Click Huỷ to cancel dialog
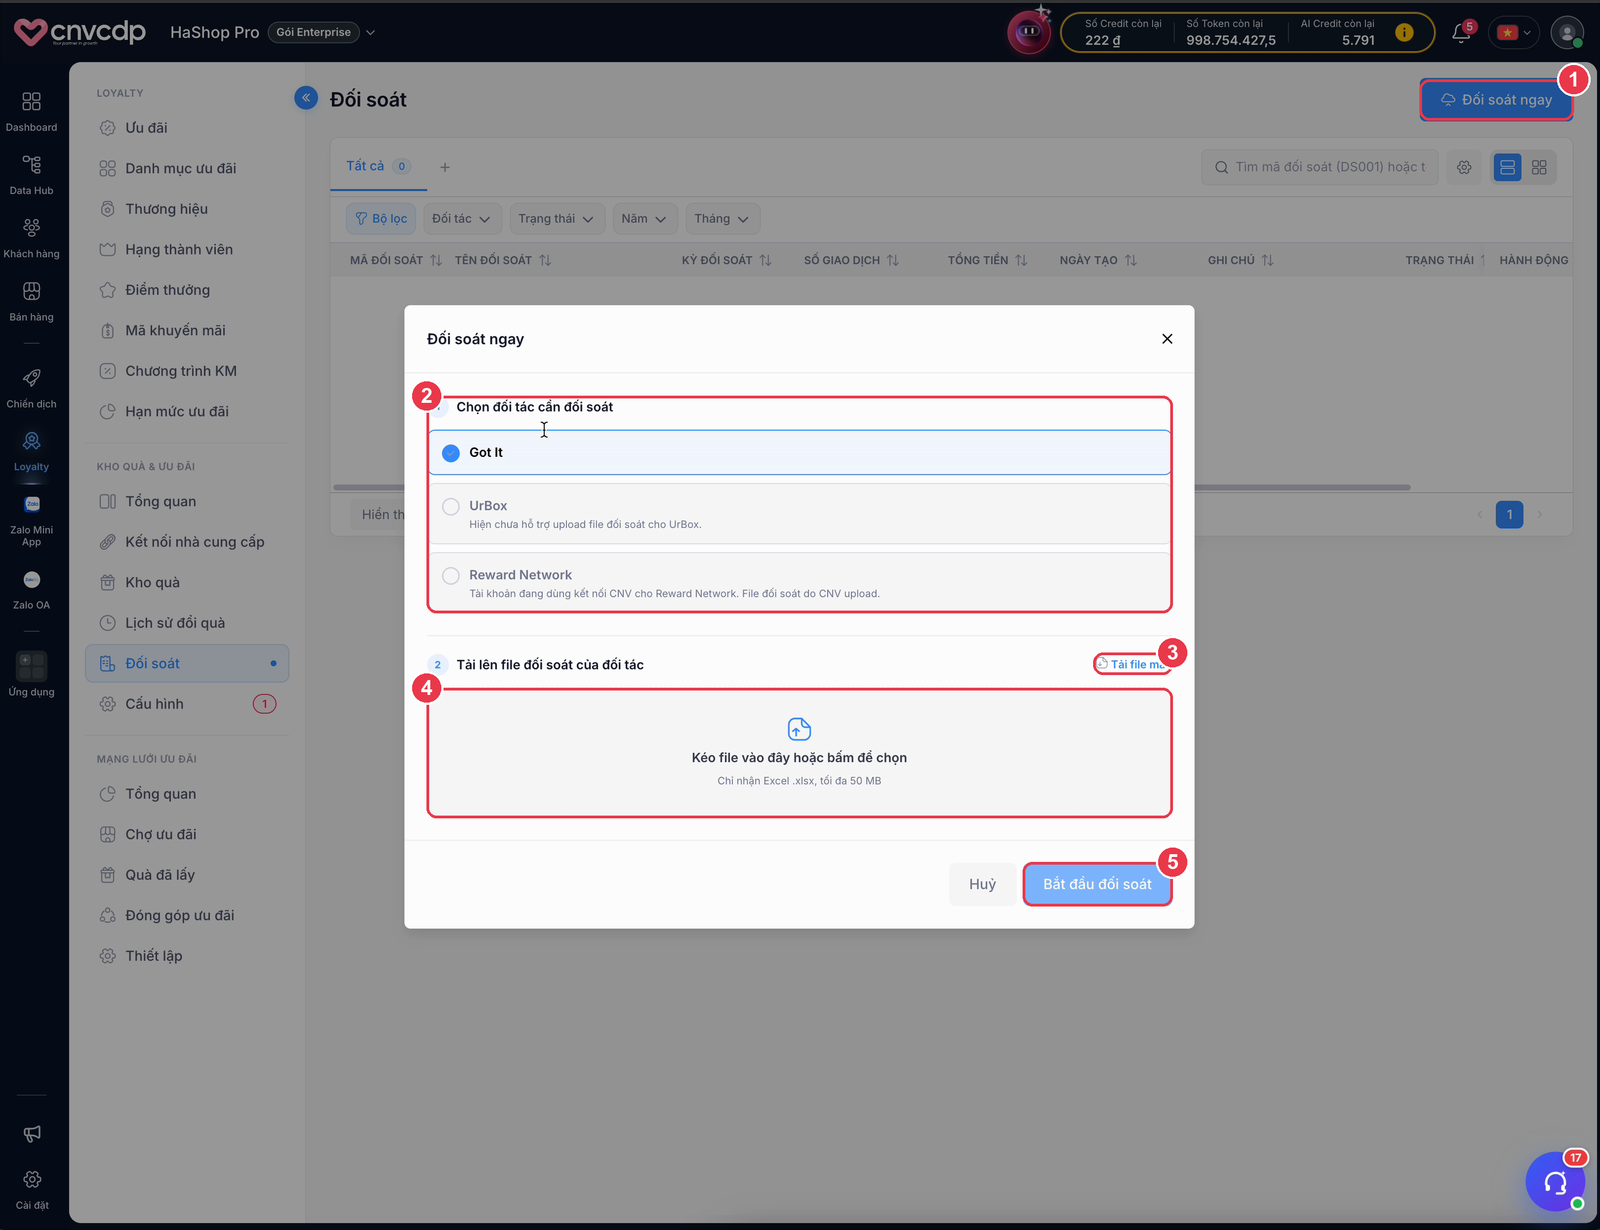This screenshot has height=1230, width=1600. point(982,884)
